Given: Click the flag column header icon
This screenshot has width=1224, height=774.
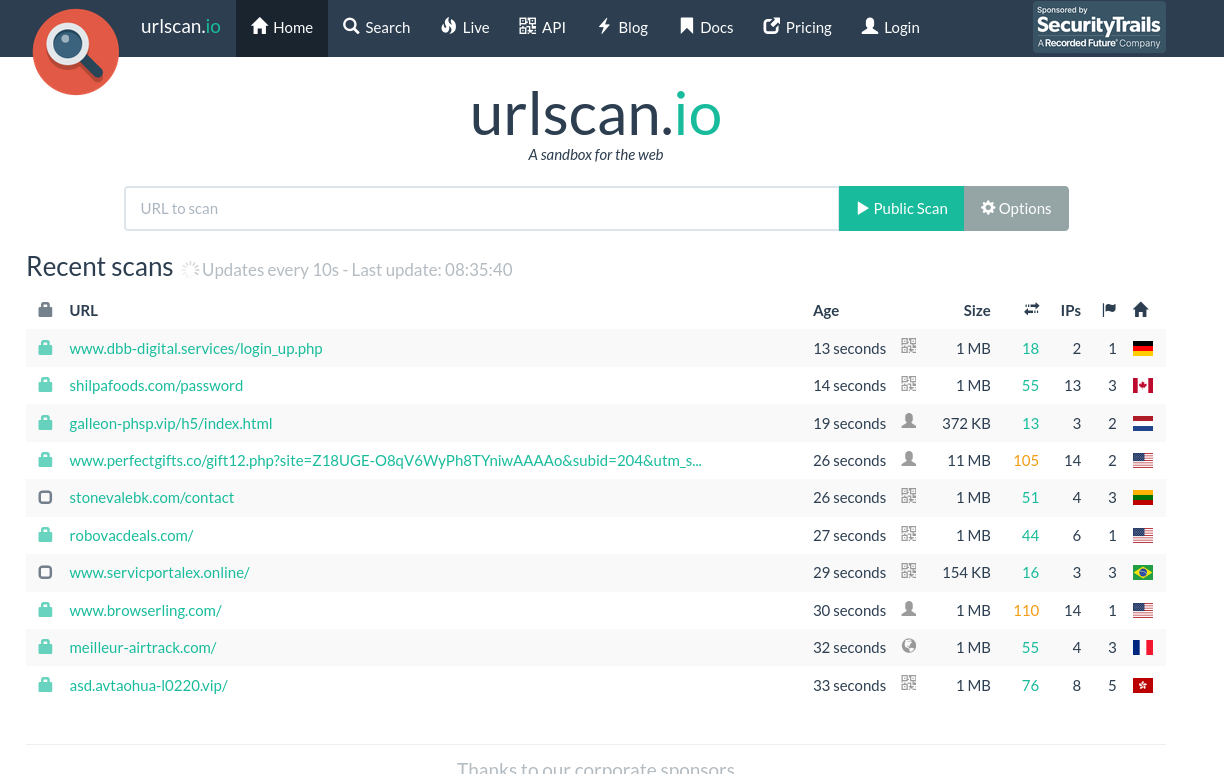Looking at the screenshot, I should (x=1109, y=310).
